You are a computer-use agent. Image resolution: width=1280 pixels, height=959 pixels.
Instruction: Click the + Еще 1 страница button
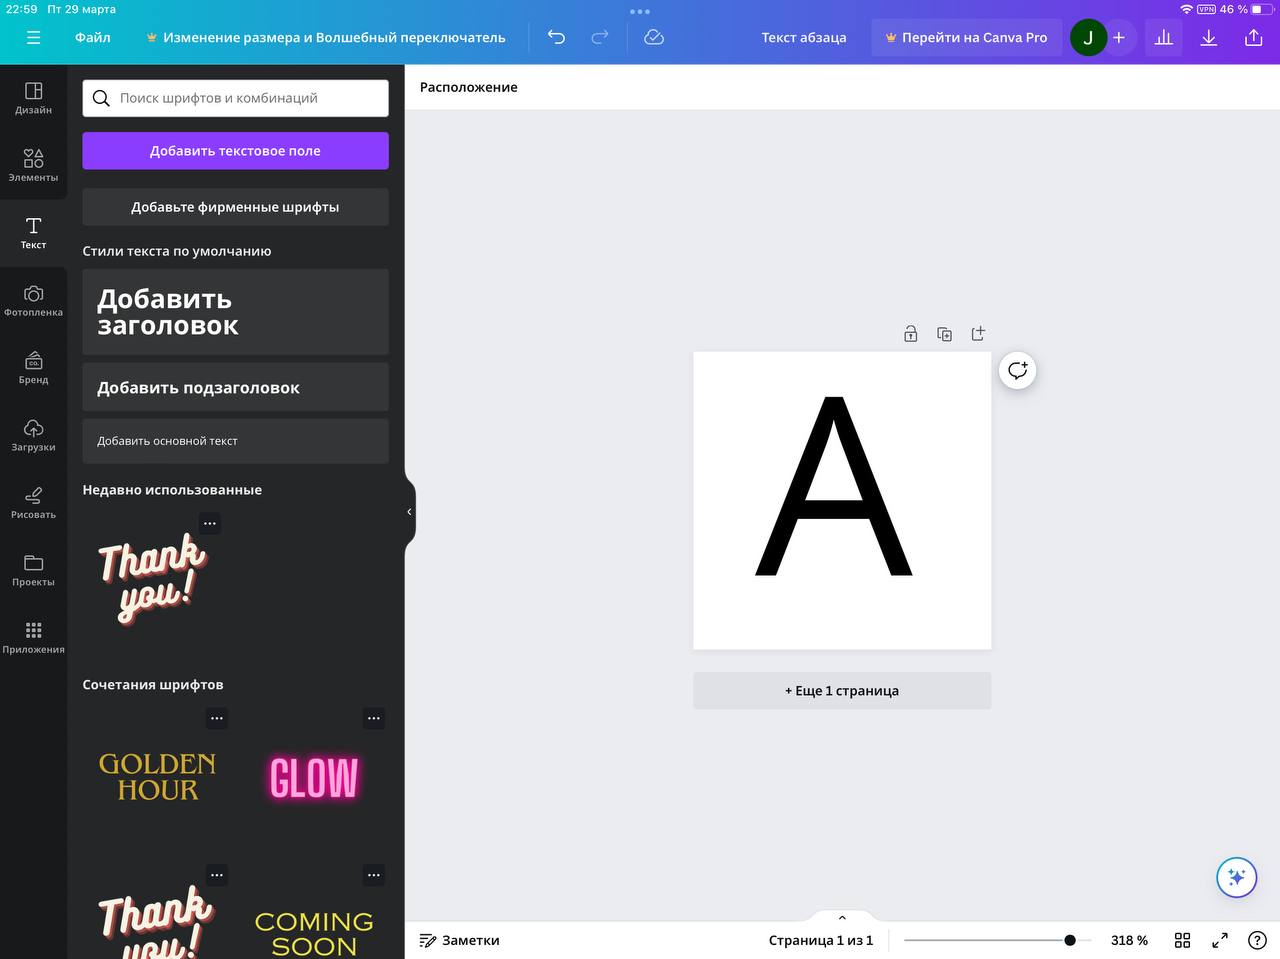[x=842, y=690]
